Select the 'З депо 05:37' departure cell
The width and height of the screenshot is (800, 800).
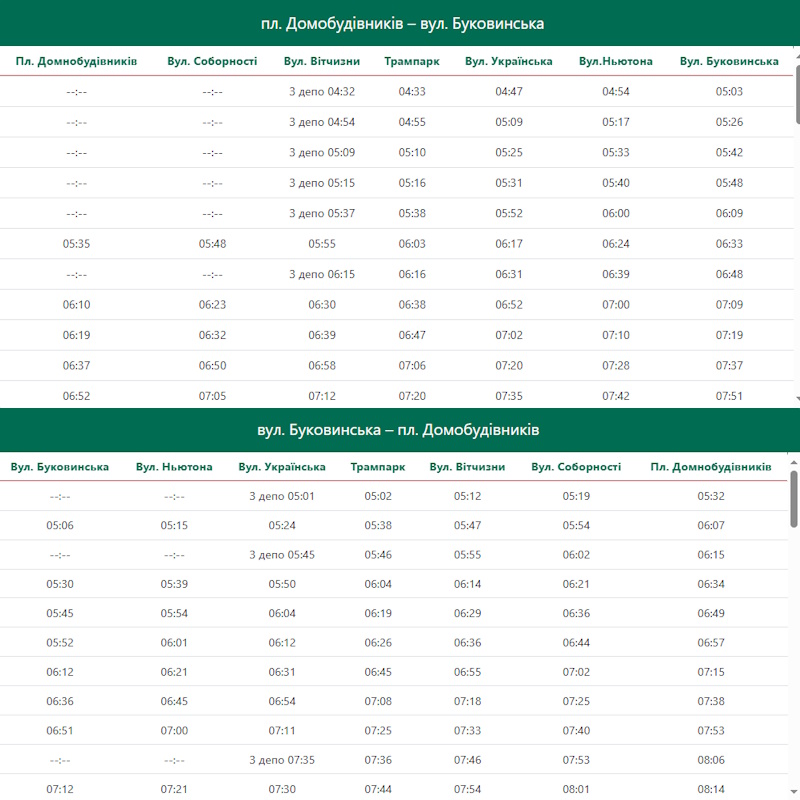pos(321,213)
